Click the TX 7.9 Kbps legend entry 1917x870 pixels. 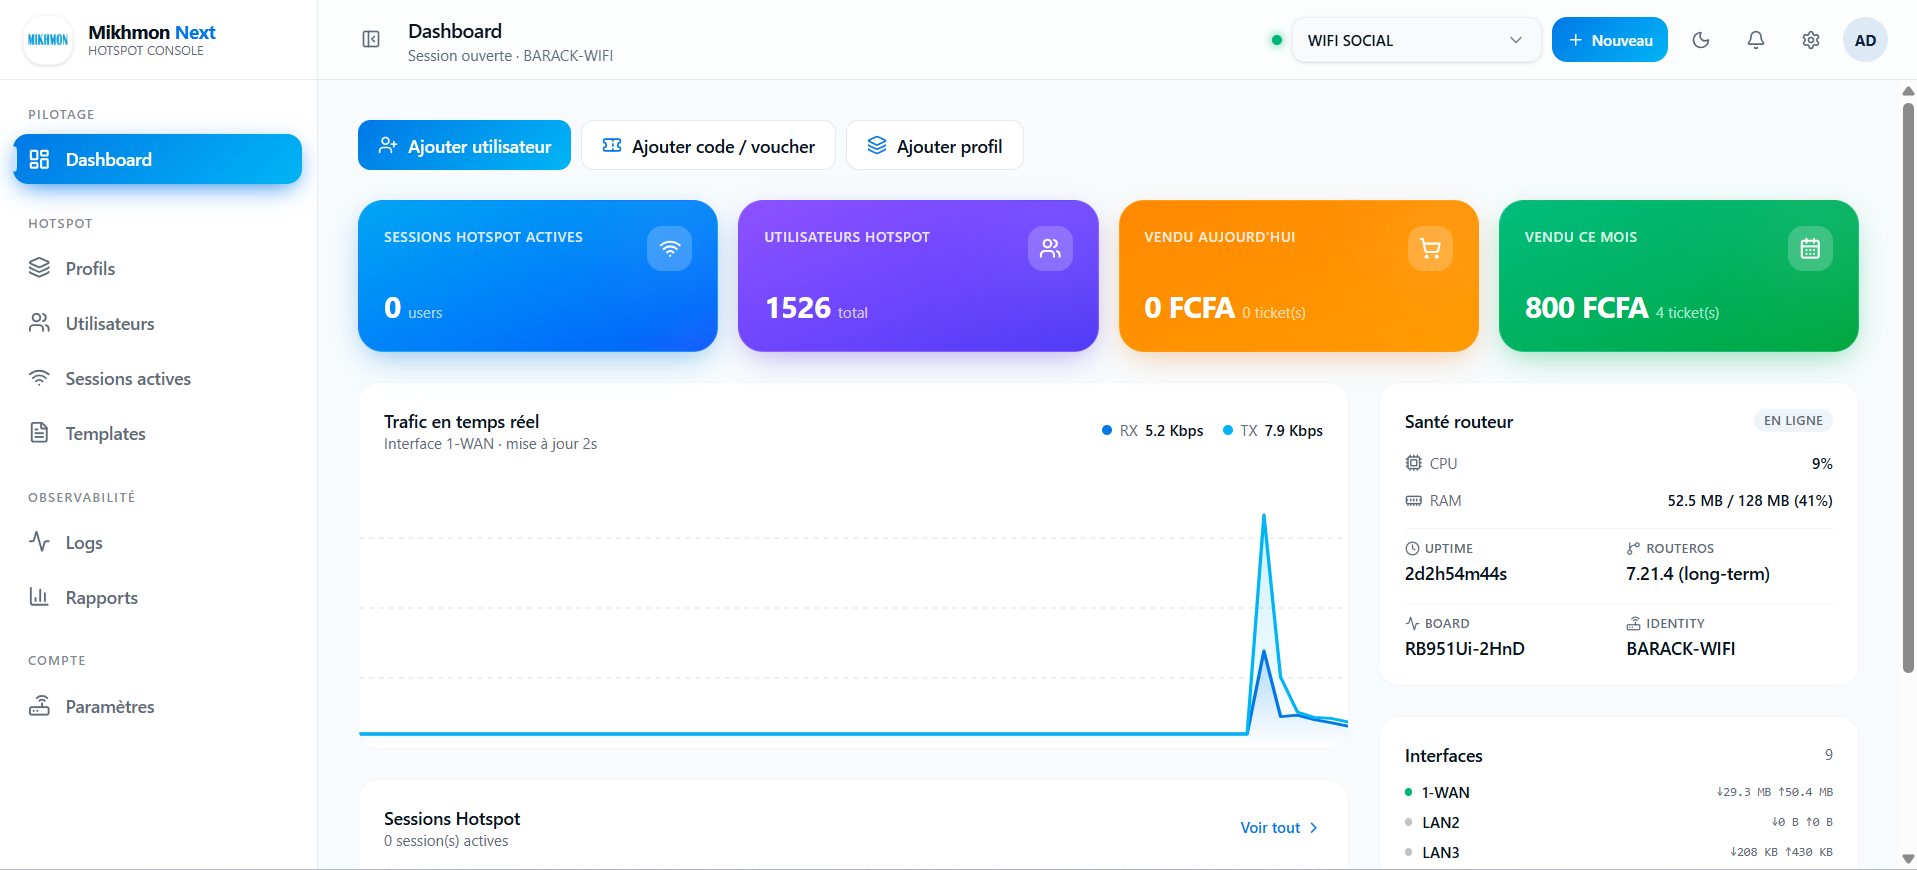[x=1272, y=430]
